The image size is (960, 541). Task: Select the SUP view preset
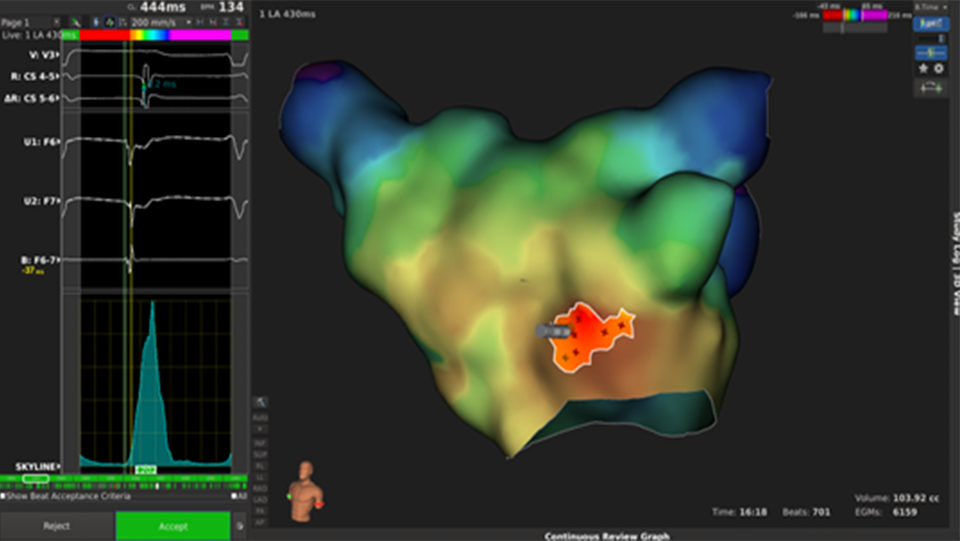[x=260, y=454]
